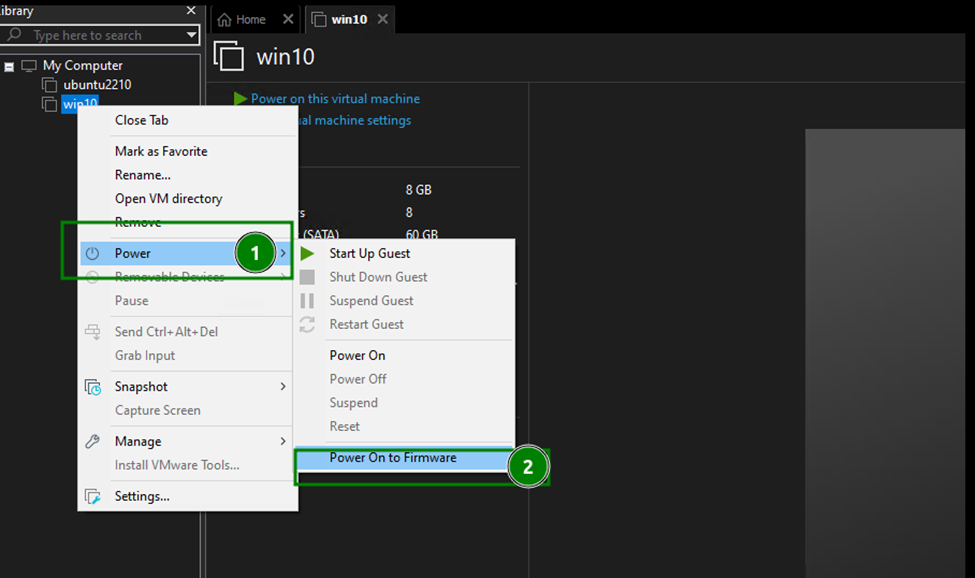Choose Power On to Firmware
This screenshot has width=975, height=578.
point(393,457)
